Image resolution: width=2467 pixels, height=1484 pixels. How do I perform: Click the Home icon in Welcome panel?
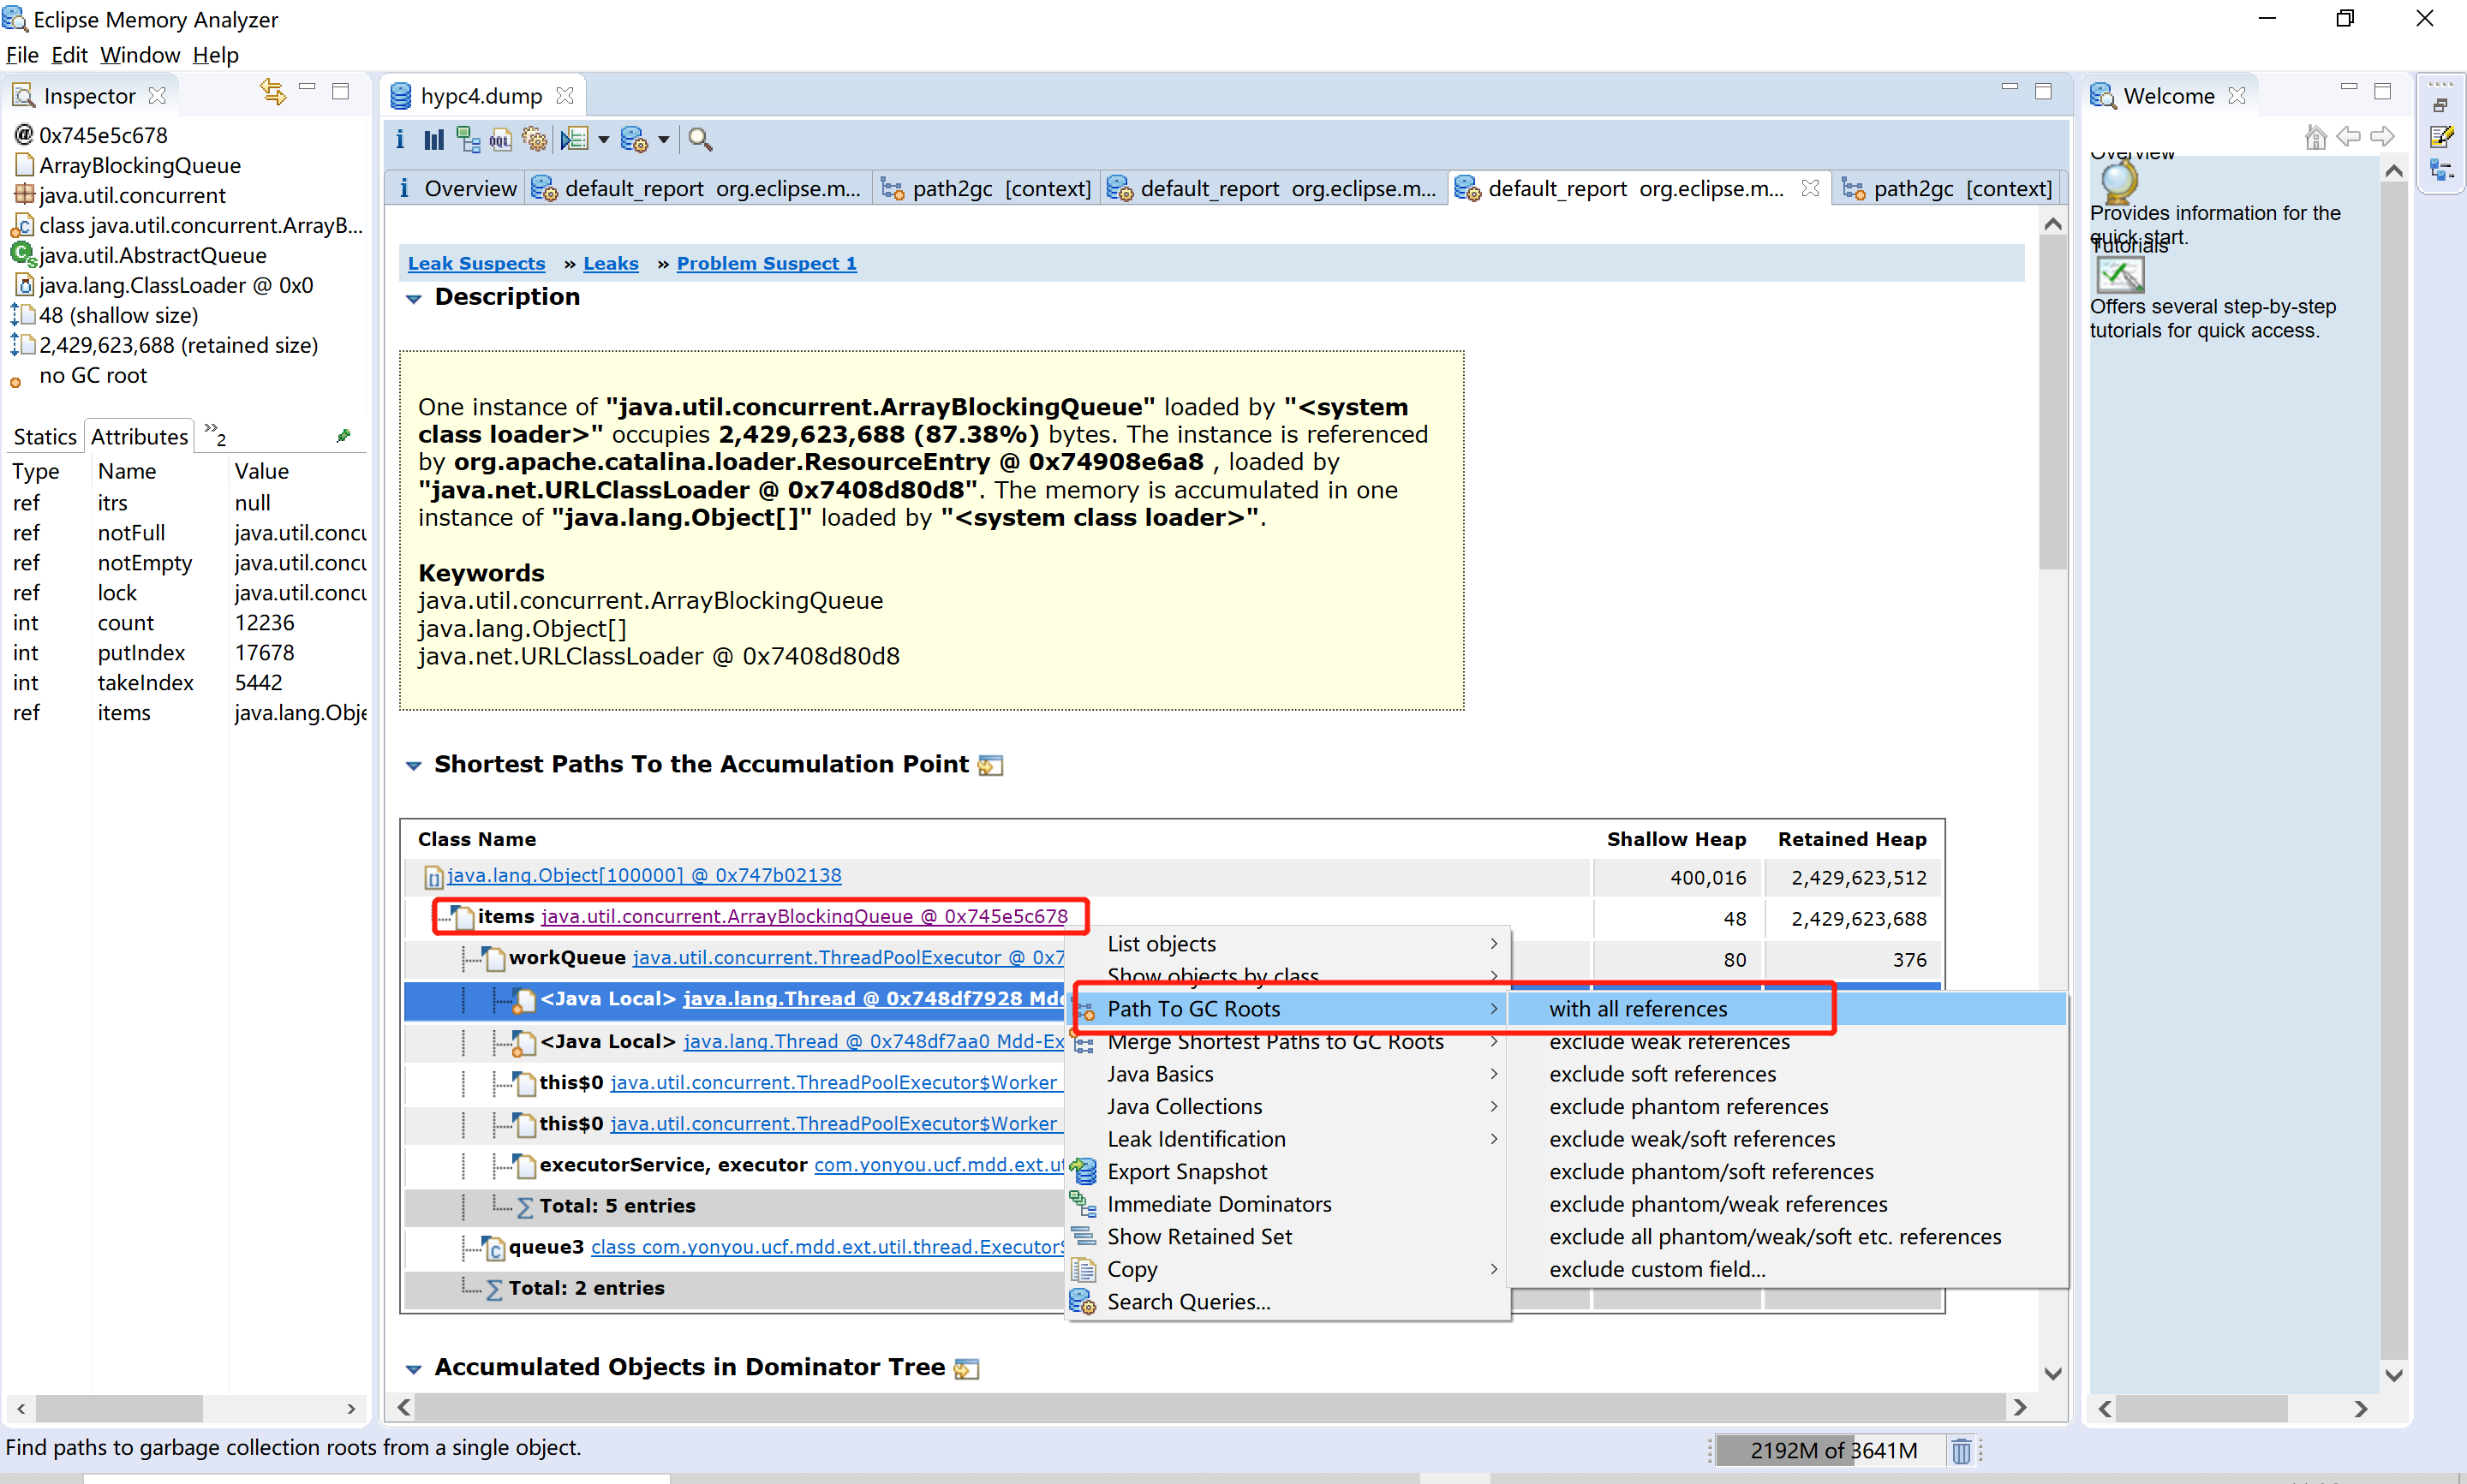click(x=2315, y=137)
